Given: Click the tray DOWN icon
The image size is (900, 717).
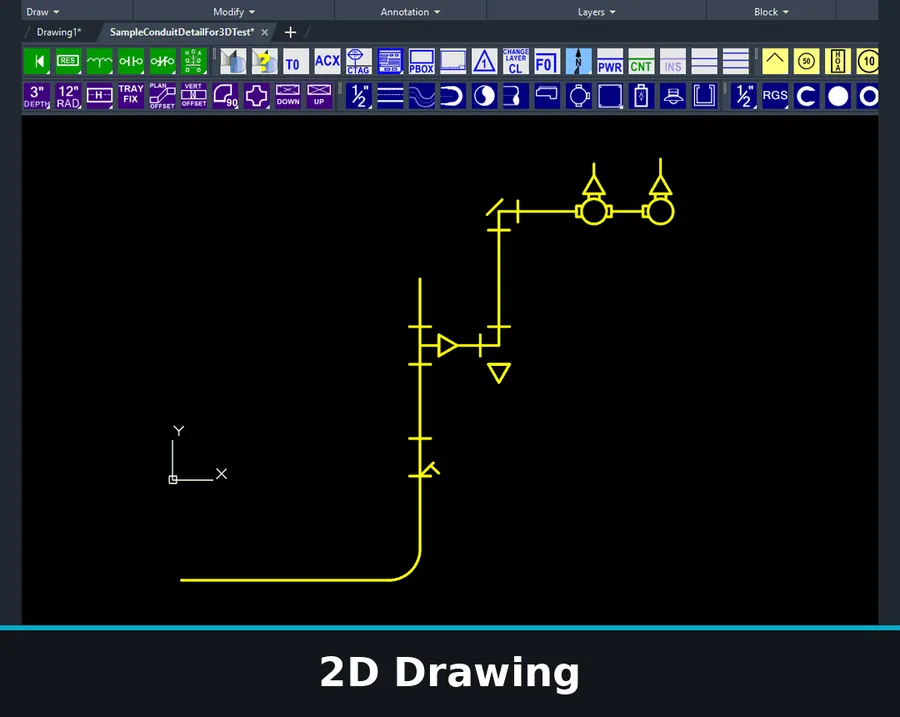Looking at the screenshot, I should pyautogui.click(x=288, y=96).
